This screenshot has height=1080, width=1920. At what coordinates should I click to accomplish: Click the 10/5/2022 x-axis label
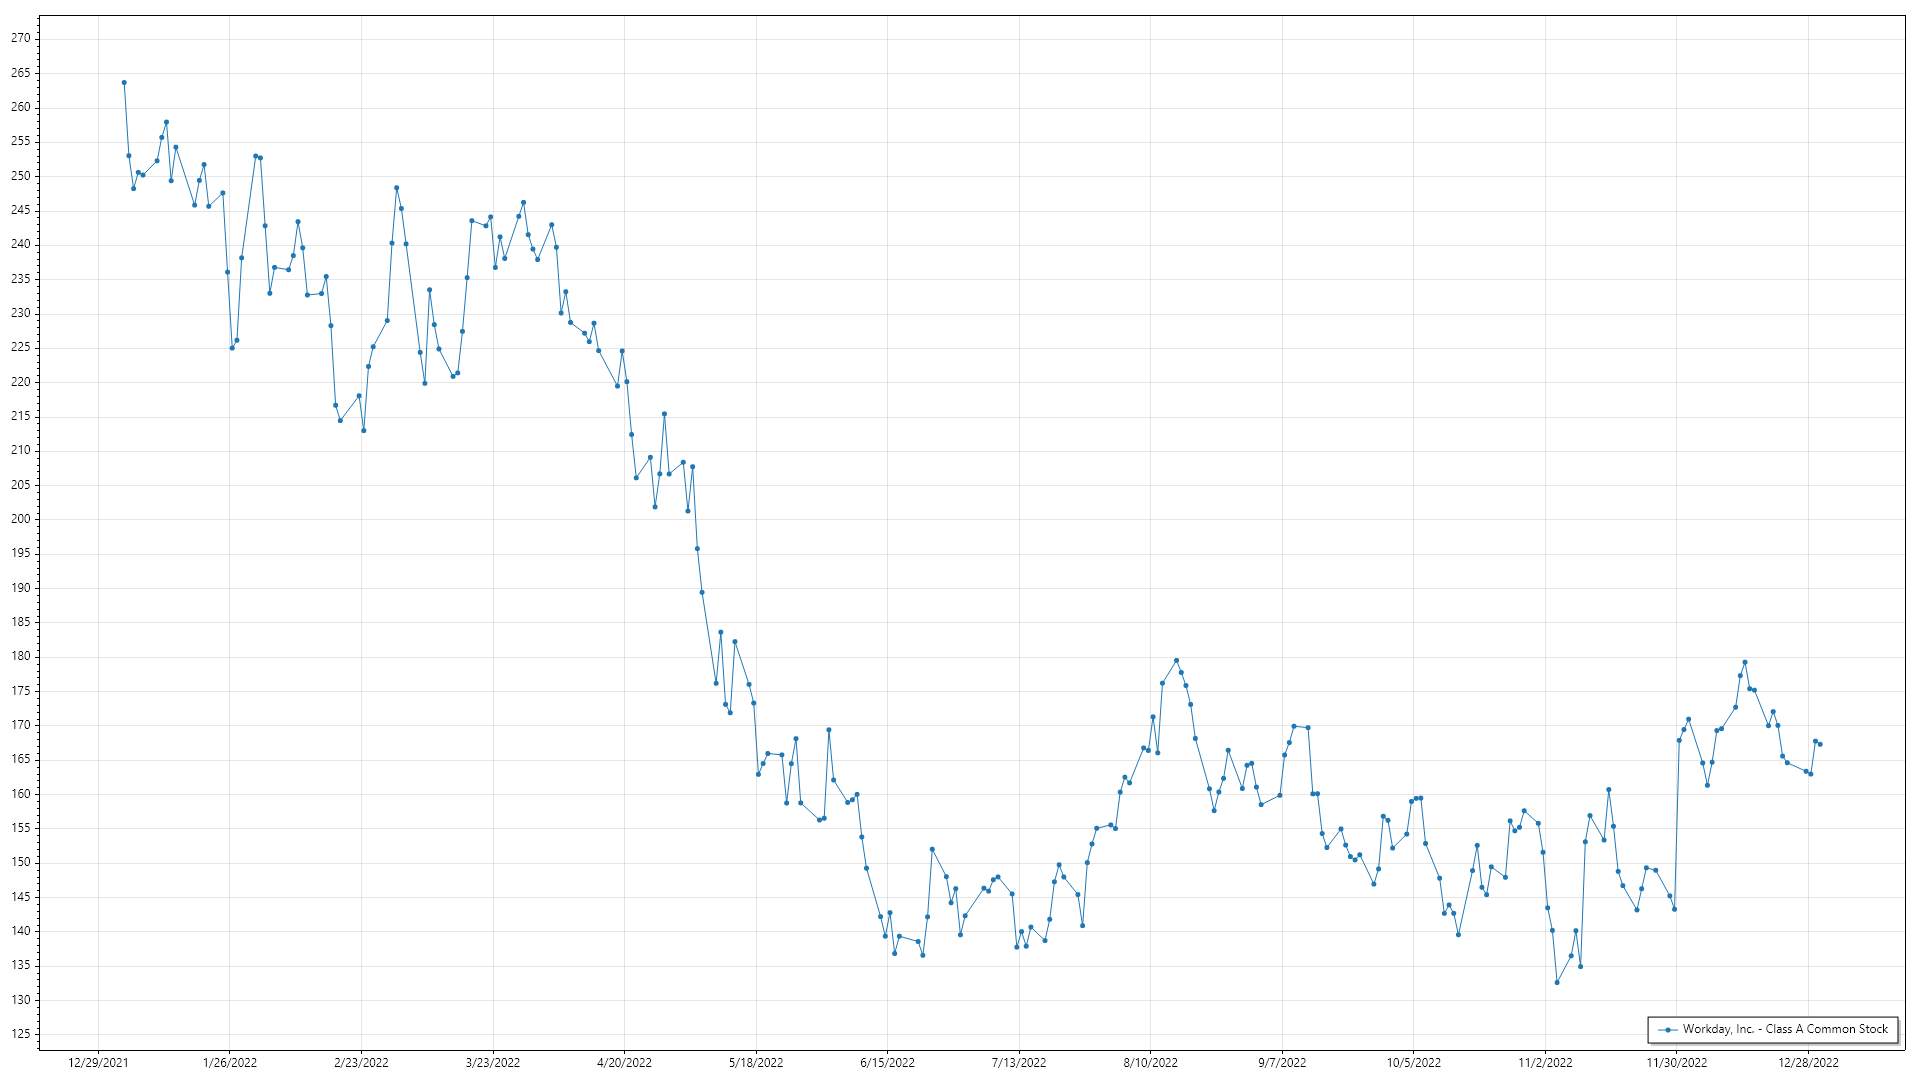(x=1413, y=1063)
